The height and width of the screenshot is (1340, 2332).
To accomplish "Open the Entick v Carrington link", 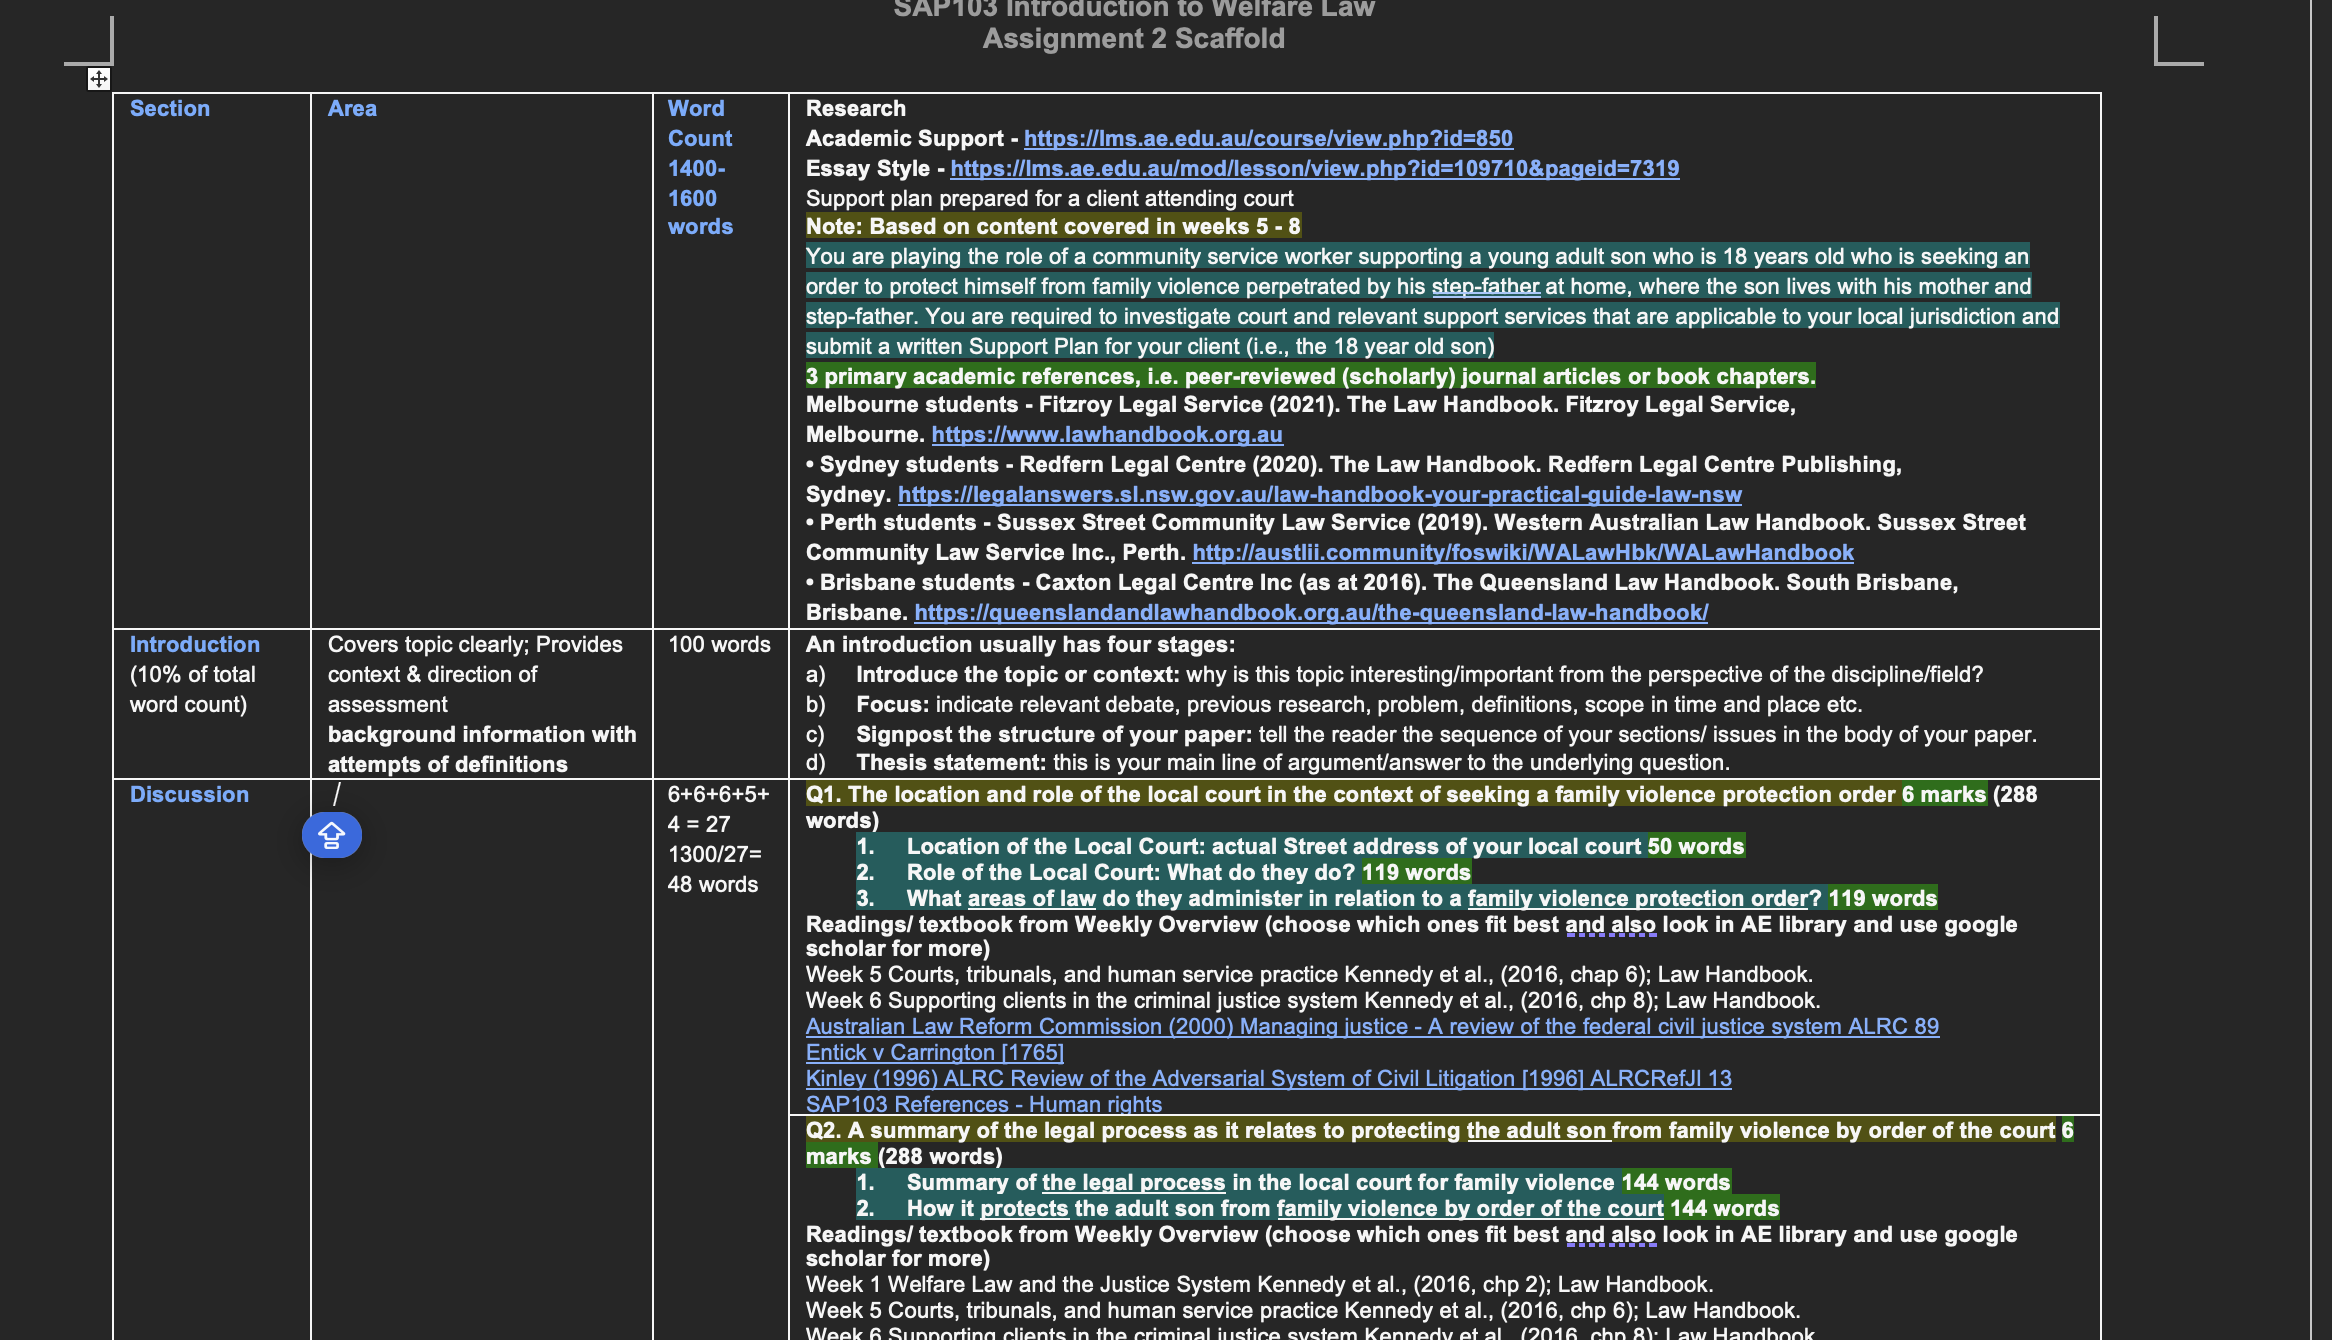I will [934, 1053].
